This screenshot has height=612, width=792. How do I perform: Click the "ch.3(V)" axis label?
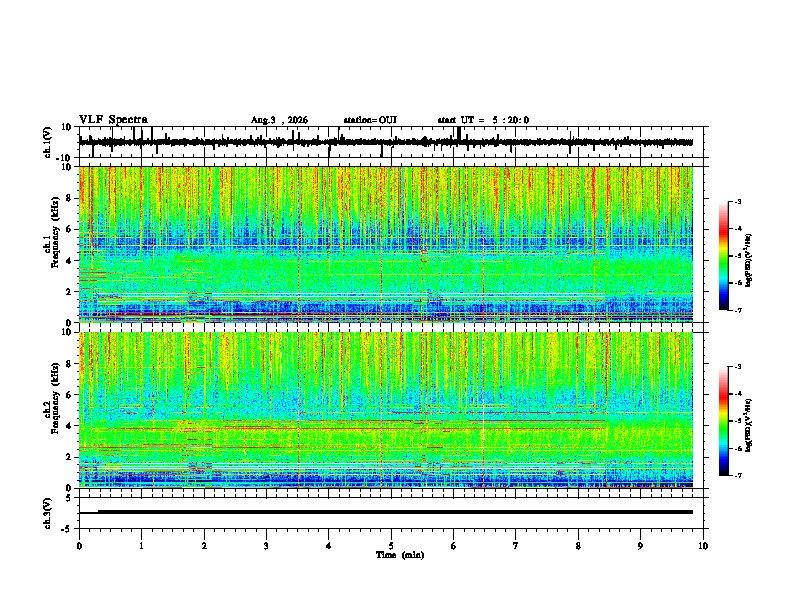(48, 513)
